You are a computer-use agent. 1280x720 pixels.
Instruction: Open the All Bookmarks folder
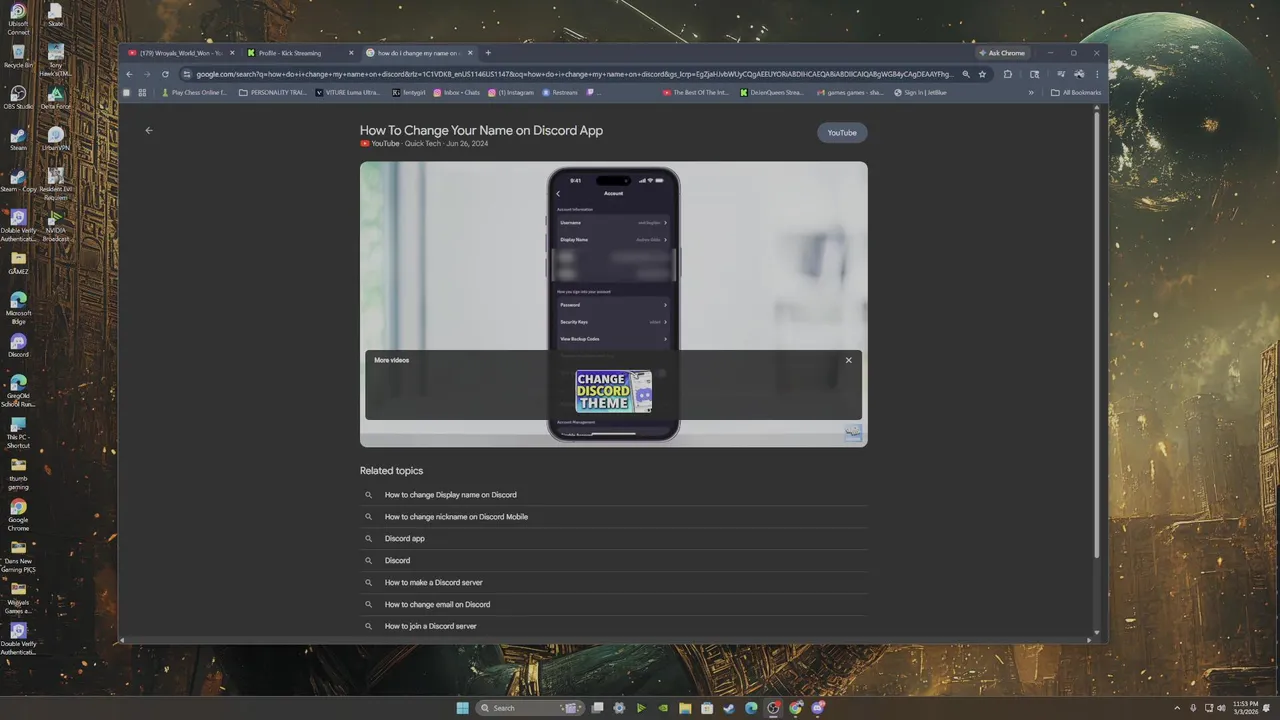pos(1076,92)
